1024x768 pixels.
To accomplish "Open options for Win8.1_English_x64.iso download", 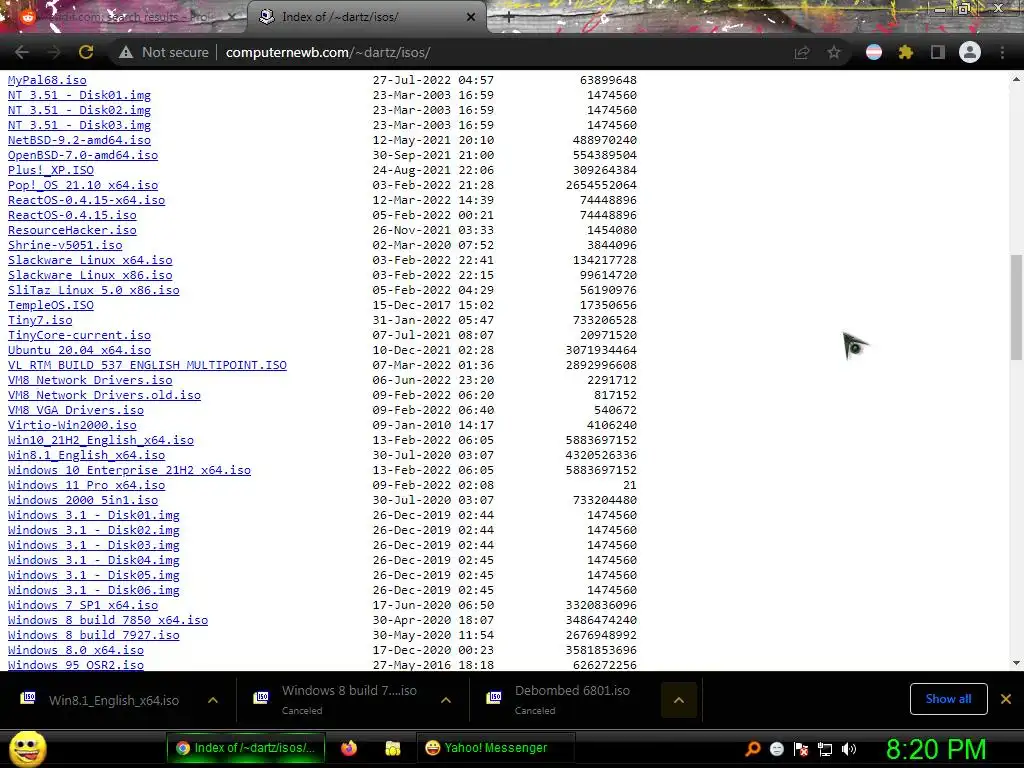I will click(x=213, y=700).
